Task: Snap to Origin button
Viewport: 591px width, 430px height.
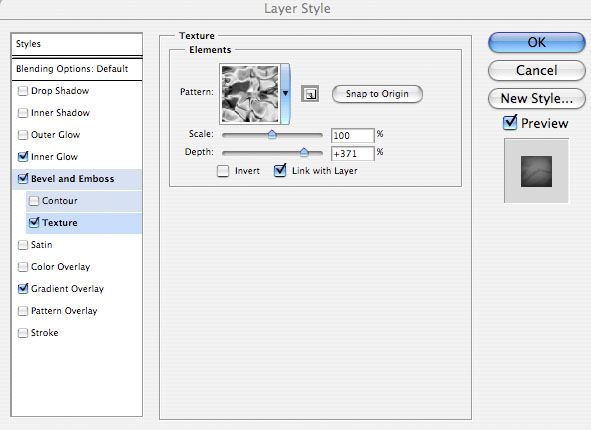Action: 377,94
